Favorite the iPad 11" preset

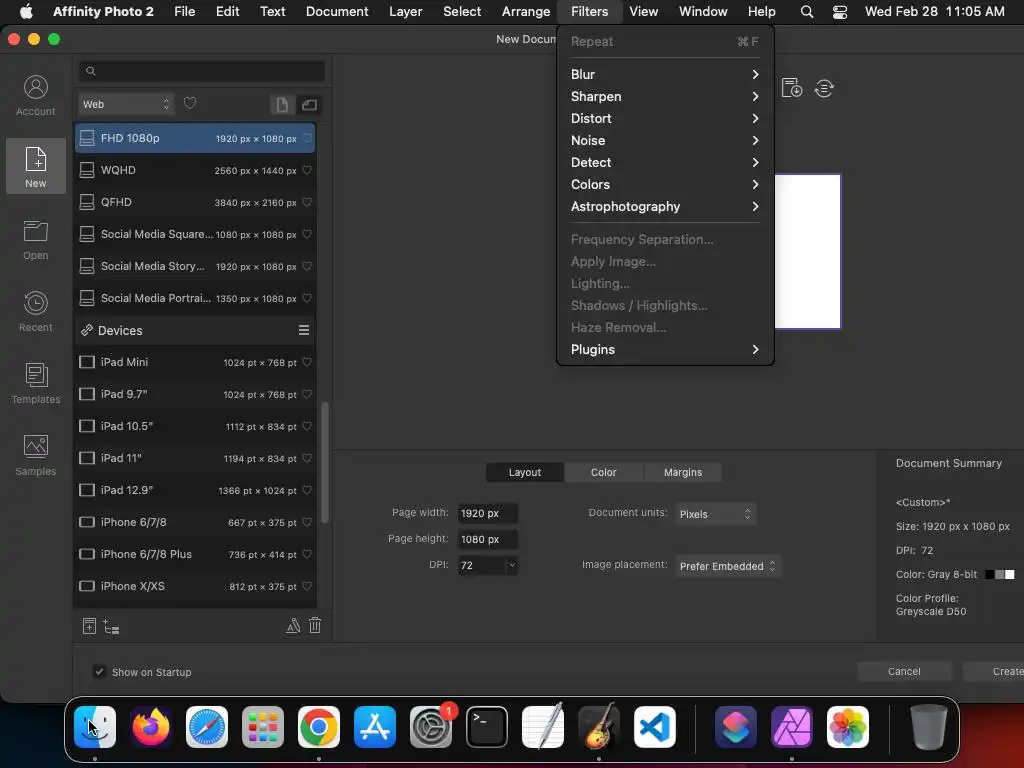[x=307, y=458]
